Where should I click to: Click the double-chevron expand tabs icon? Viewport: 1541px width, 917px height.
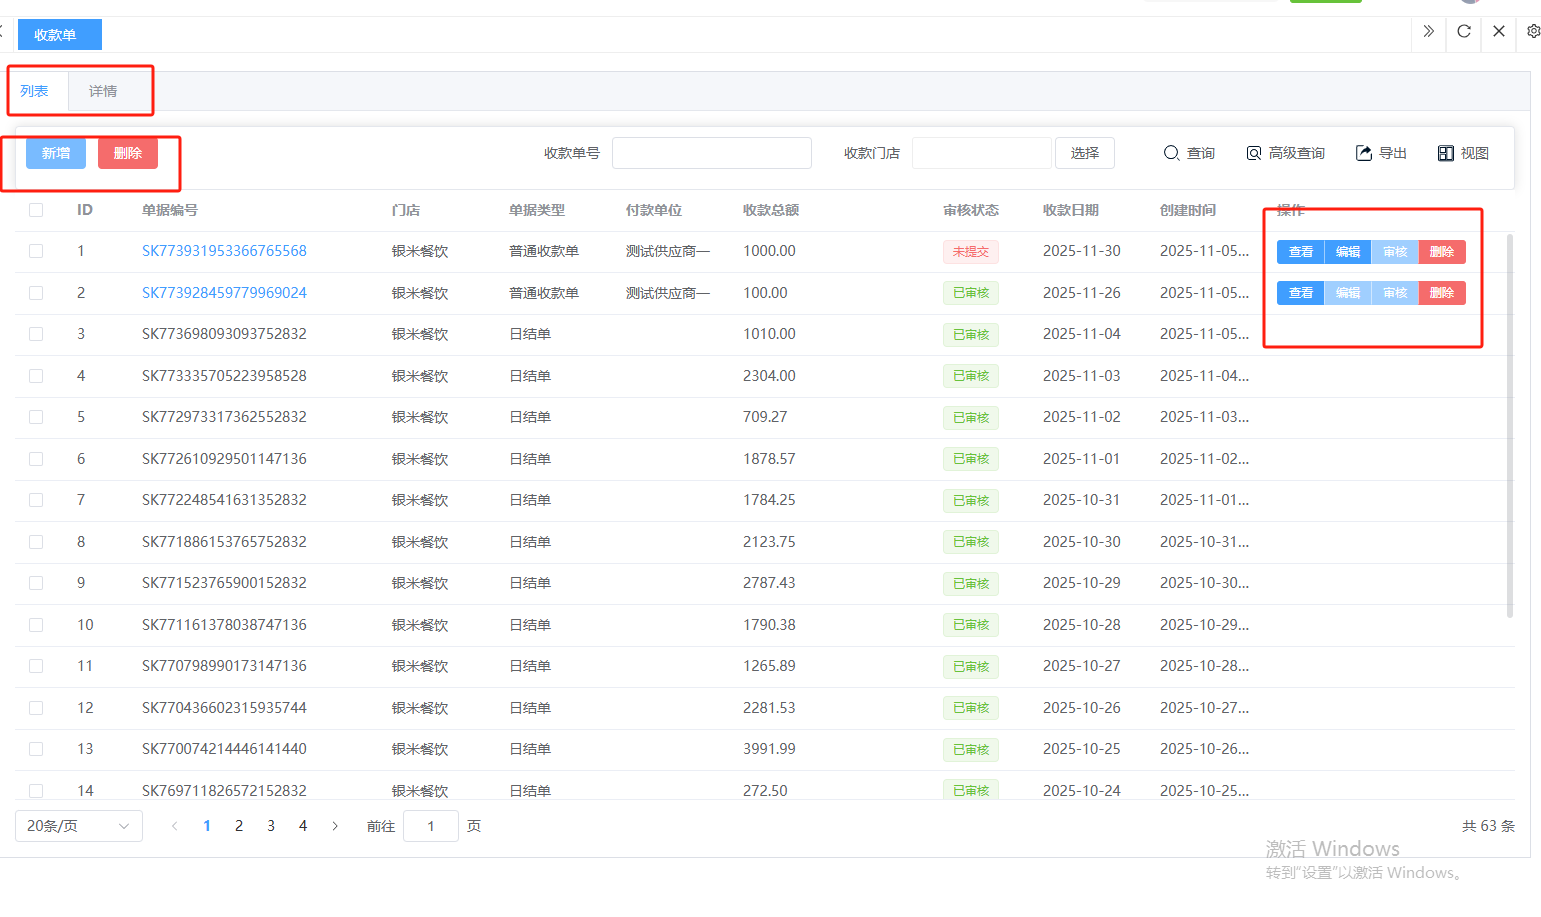[1428, 31]
